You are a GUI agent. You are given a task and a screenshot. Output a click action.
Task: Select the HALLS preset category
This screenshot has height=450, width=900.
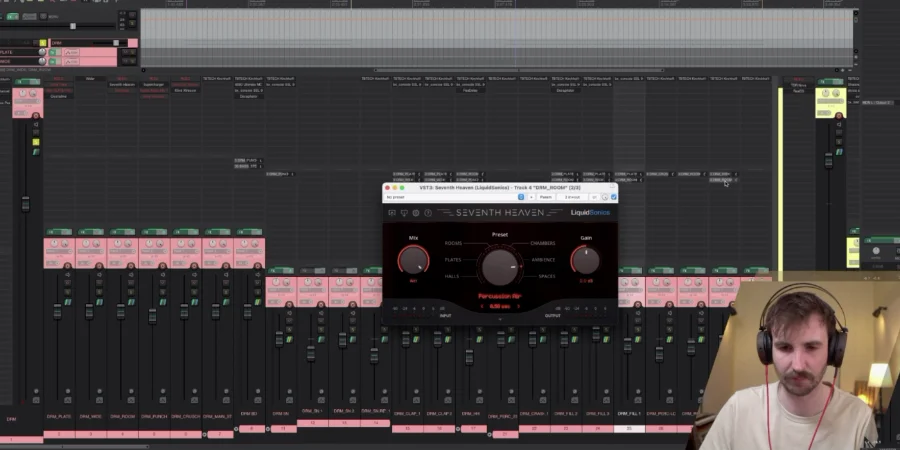click(x=452, y=276)
